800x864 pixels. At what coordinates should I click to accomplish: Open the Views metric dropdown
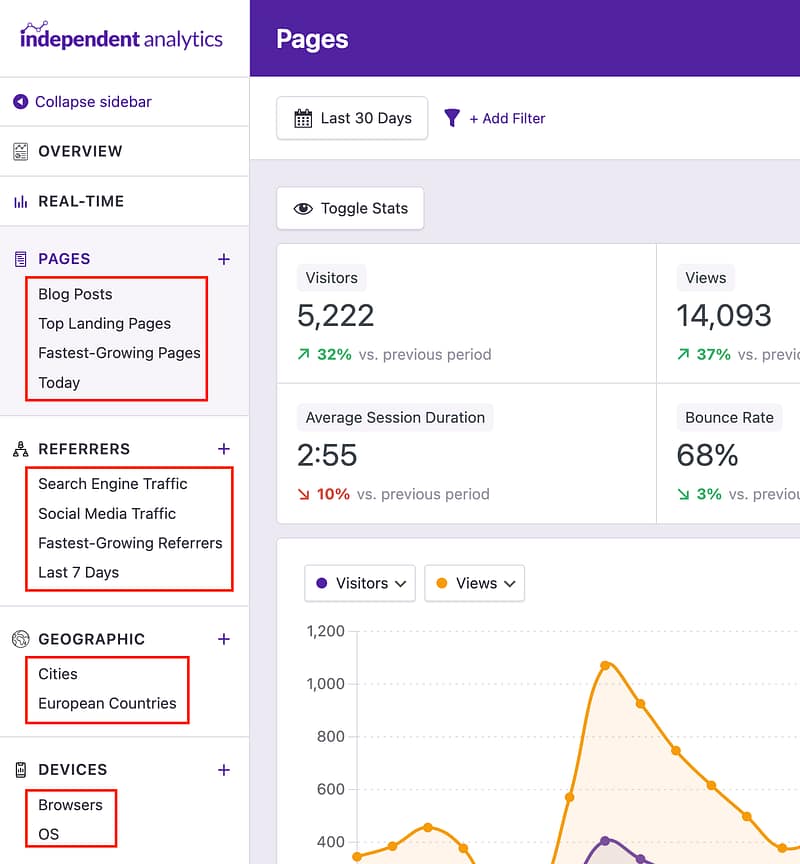tap(474, 583)
